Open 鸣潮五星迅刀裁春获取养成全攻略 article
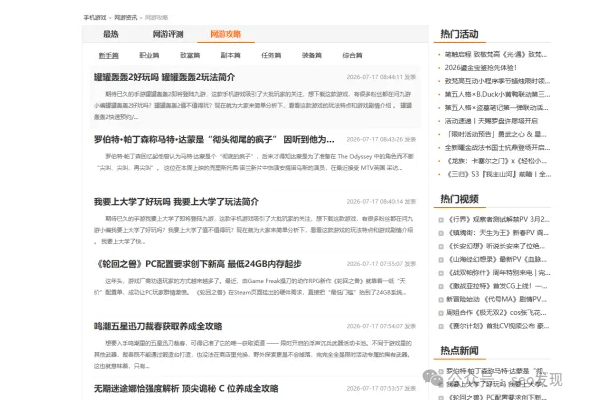Viewport: 614px width, 417px height. [x=158, y=326]
